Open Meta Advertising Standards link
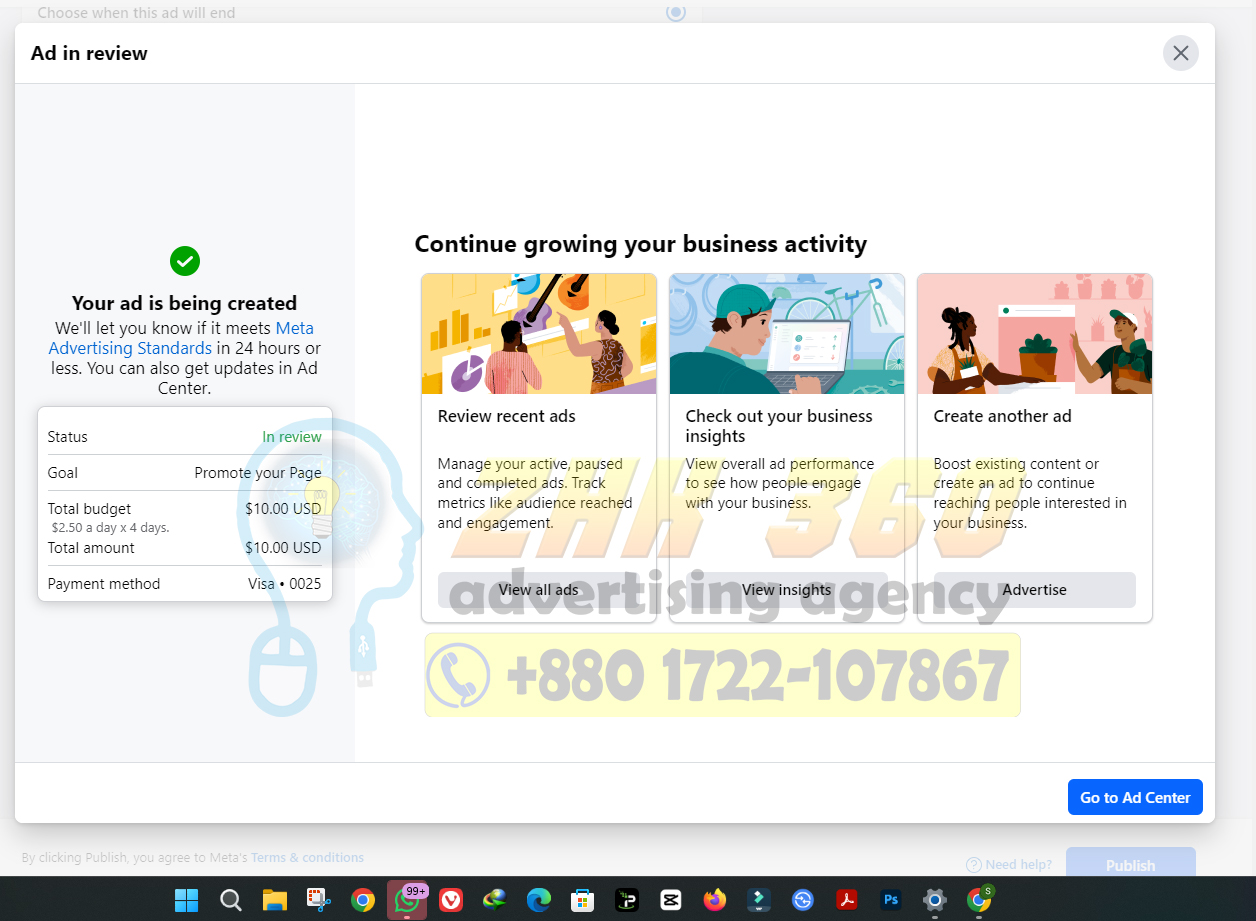1256x921 pixels. click(180, 338)
